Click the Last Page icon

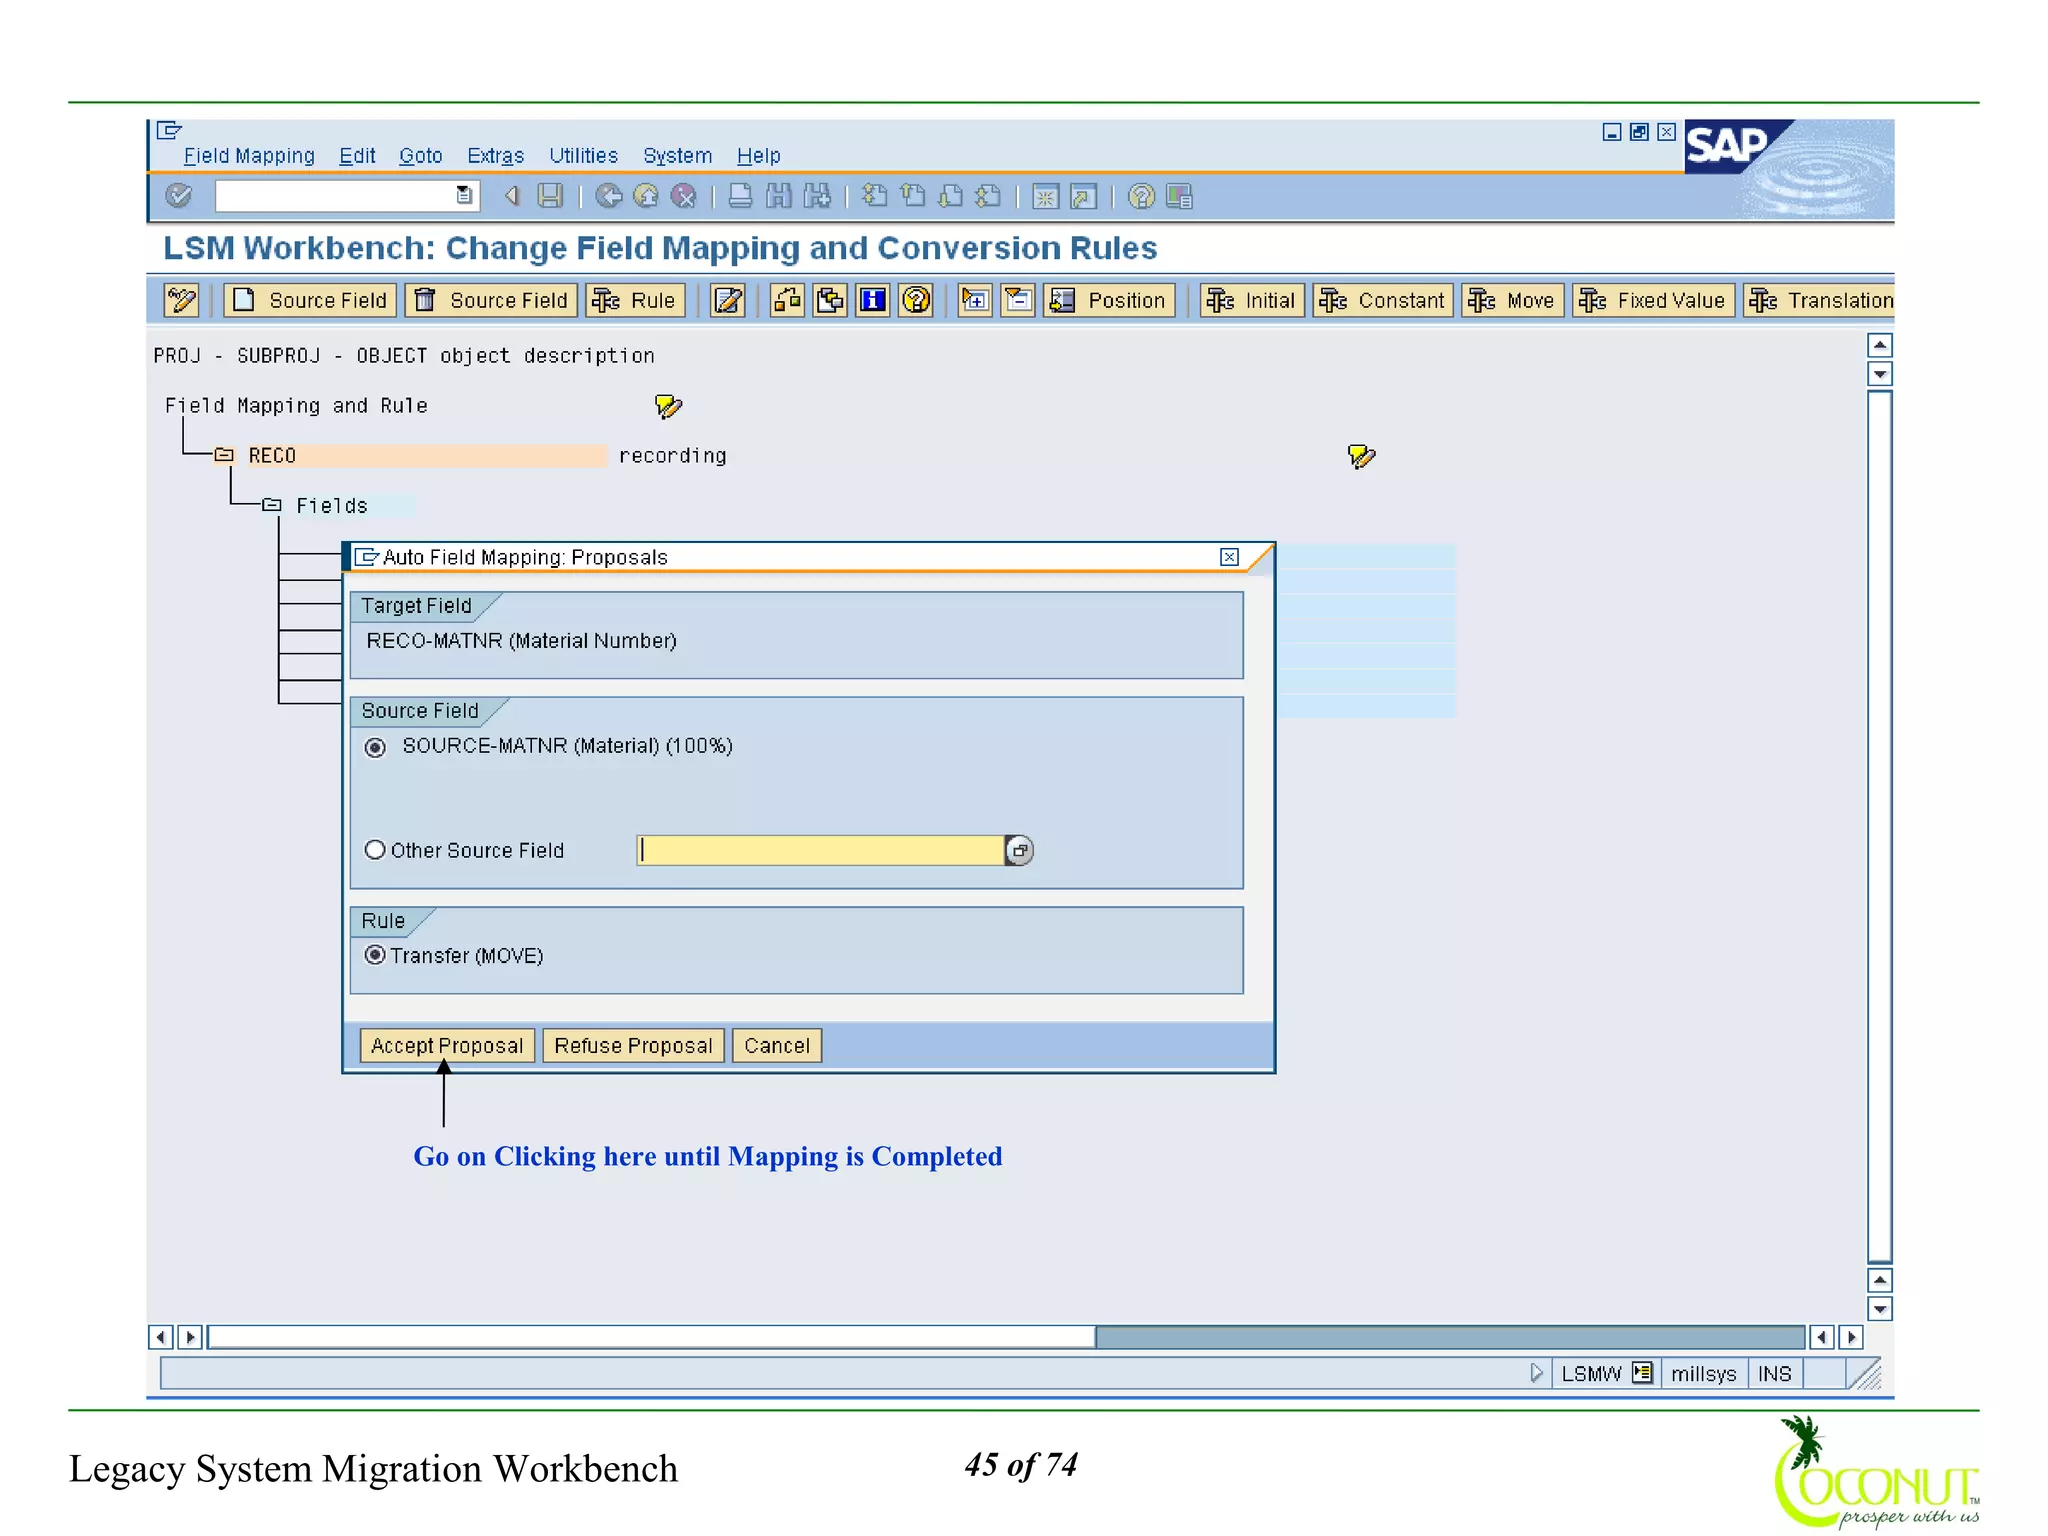tap(988, 196)
